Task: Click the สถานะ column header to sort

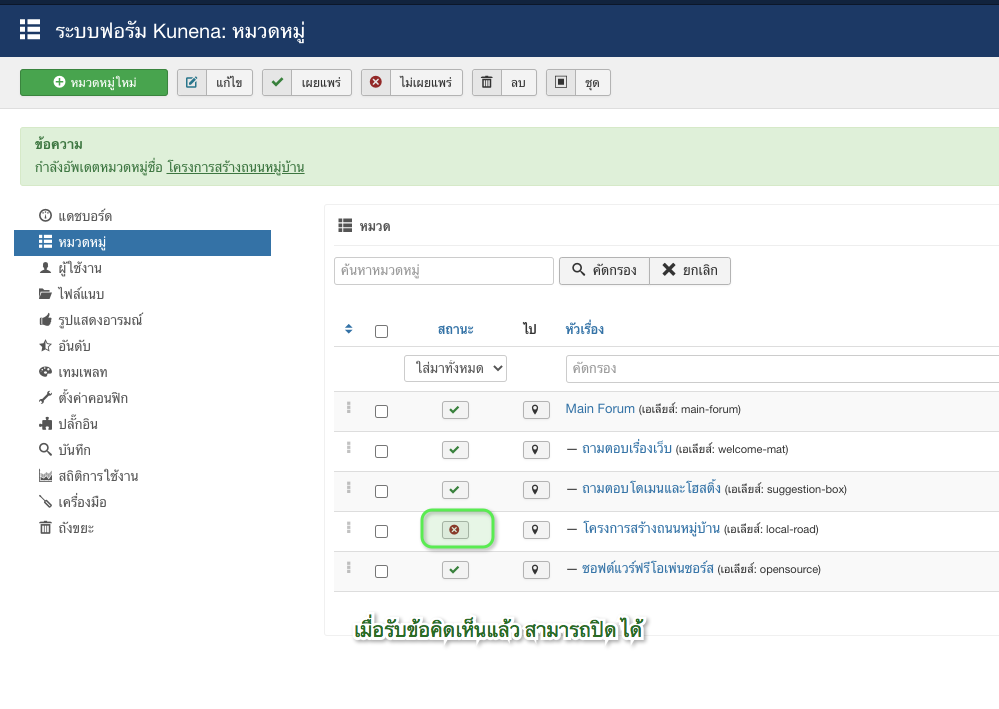Action: click(456, 329)
